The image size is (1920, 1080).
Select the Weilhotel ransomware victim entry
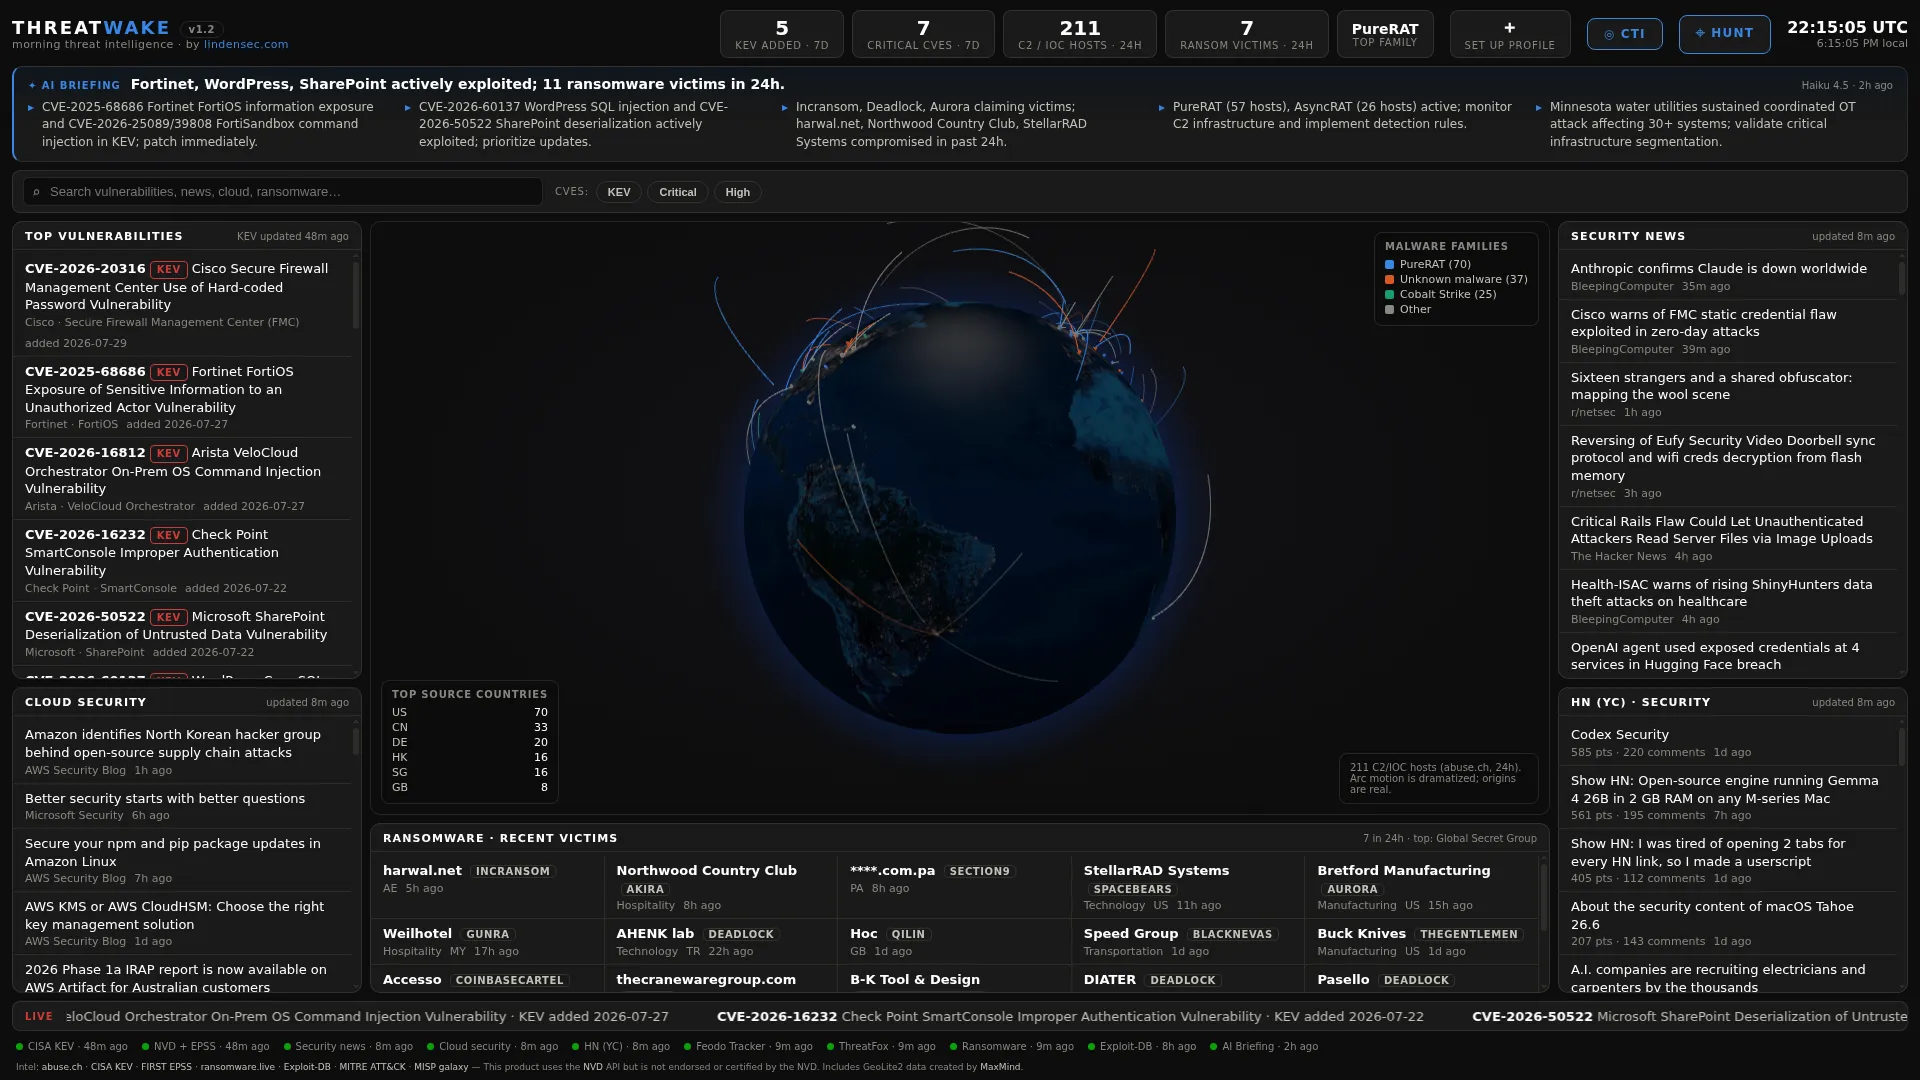(x=487, y=942)
